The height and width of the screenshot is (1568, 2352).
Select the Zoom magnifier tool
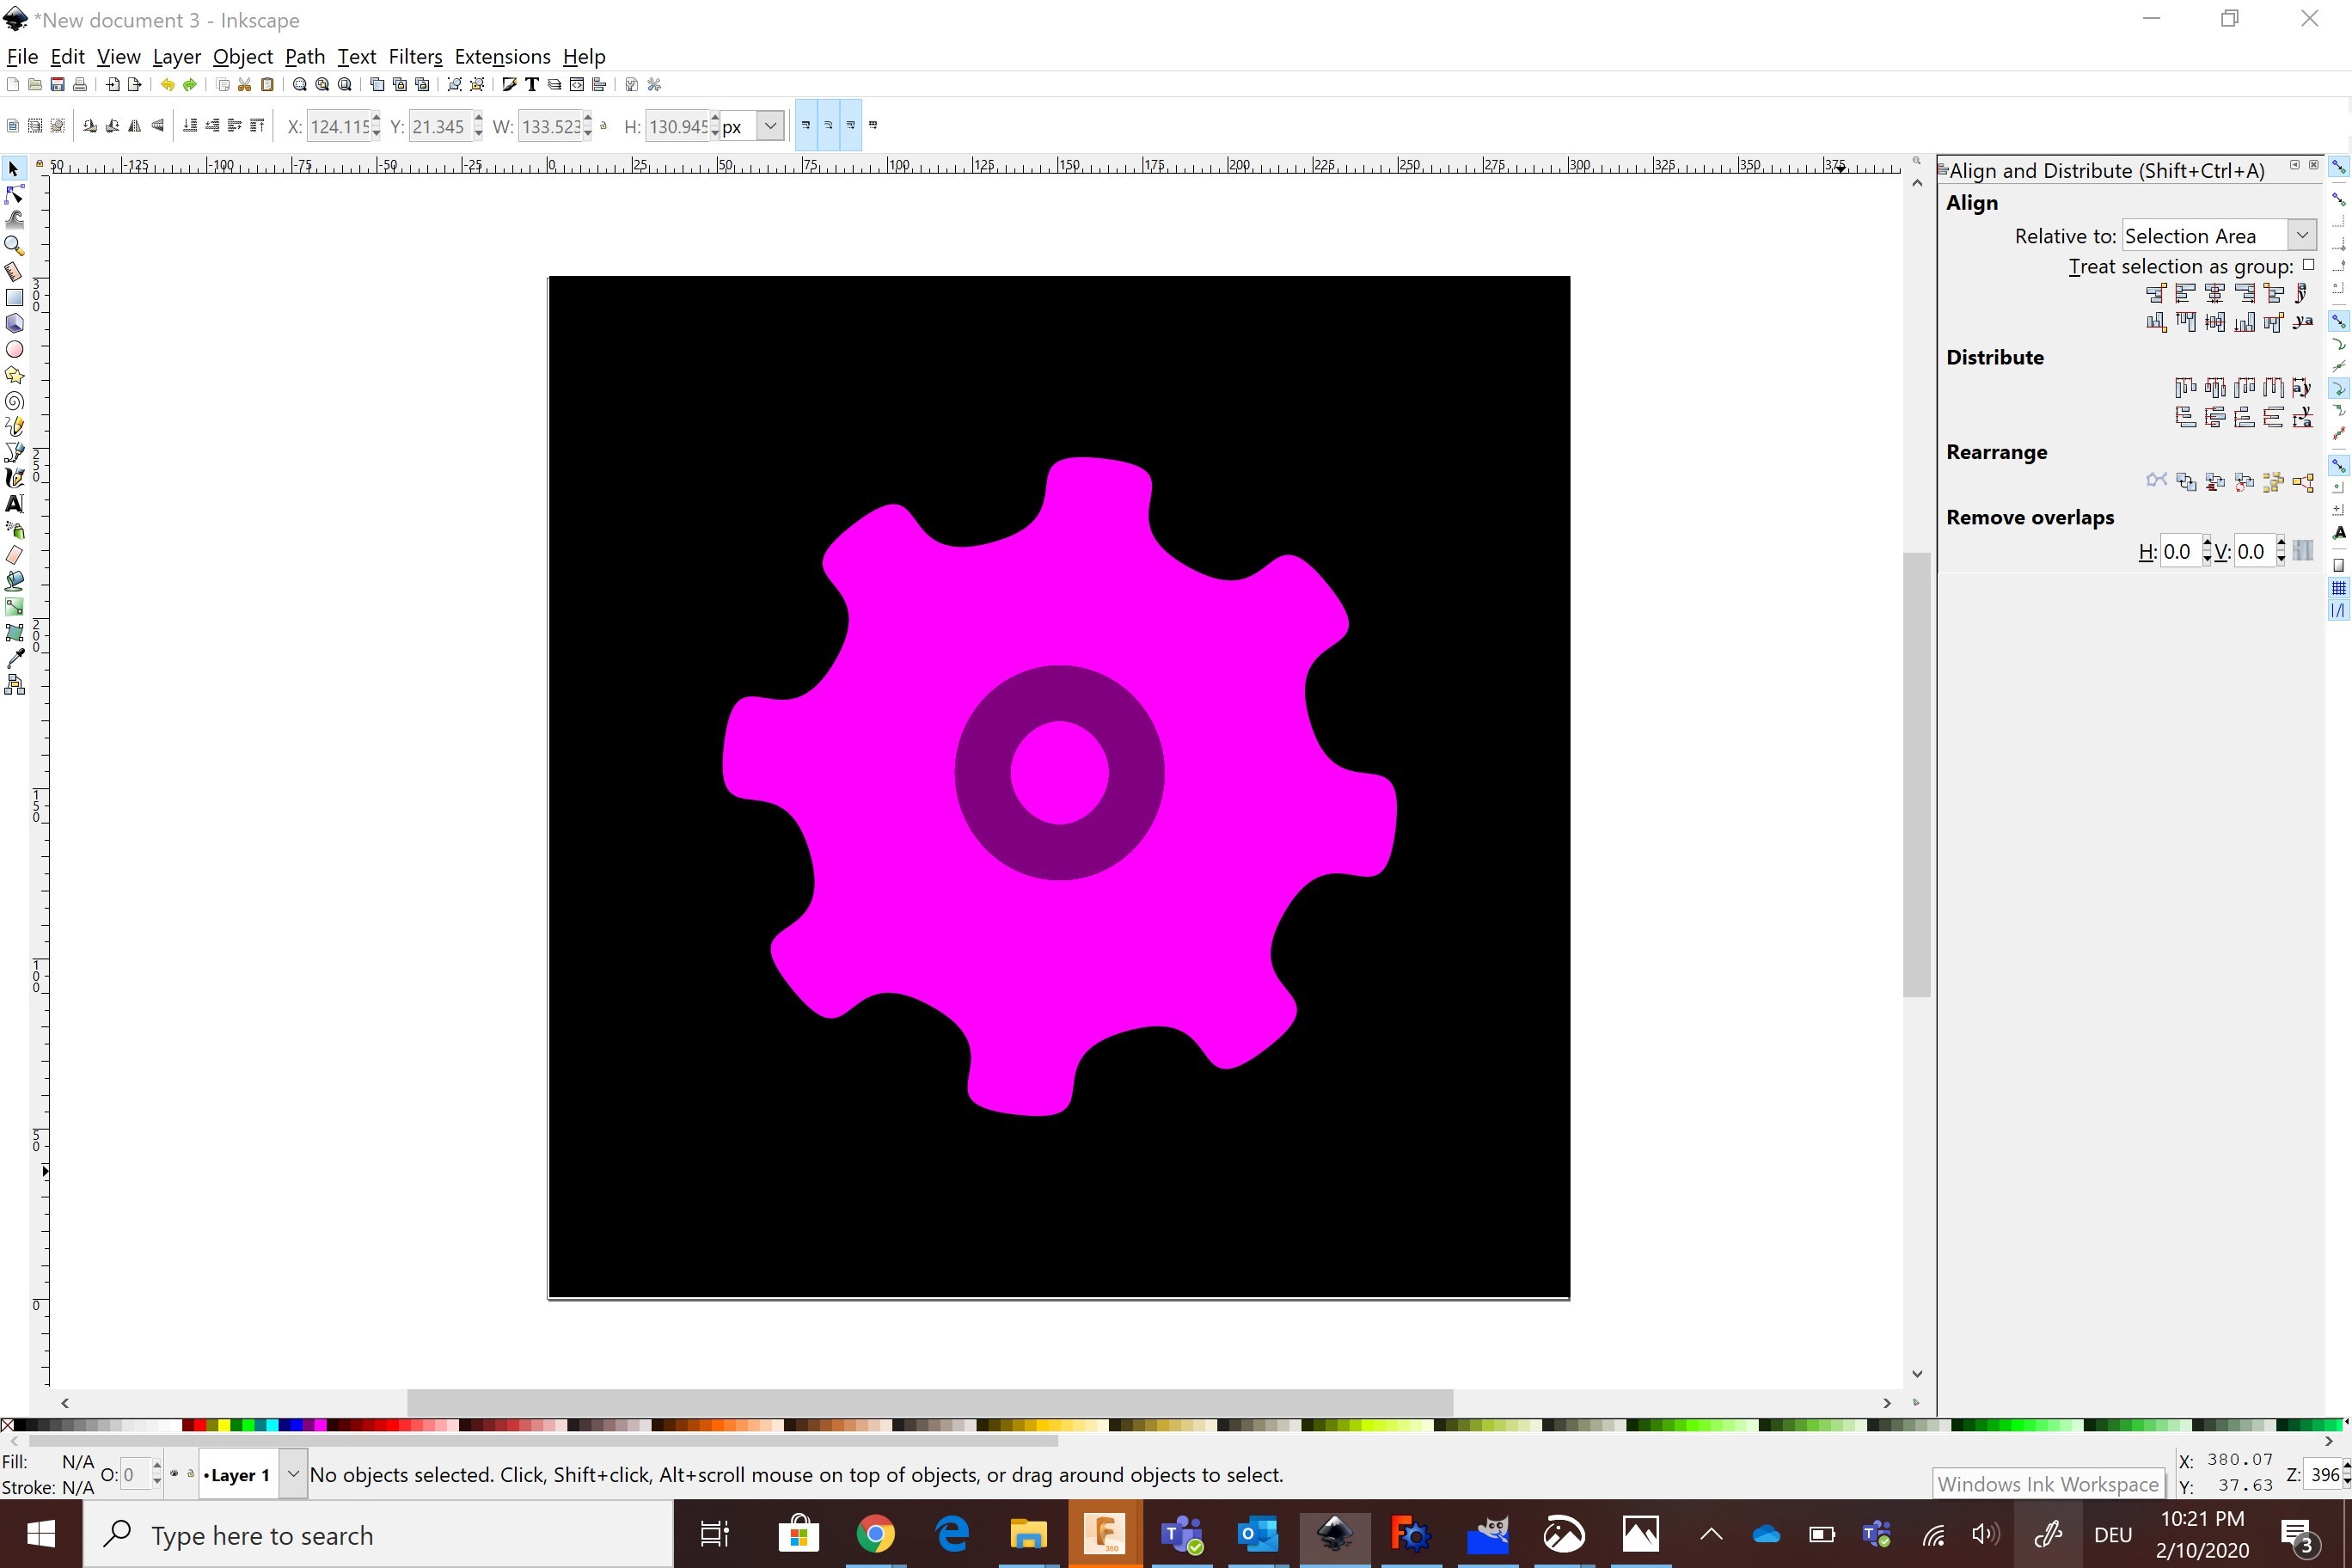[x=14, y=245]
